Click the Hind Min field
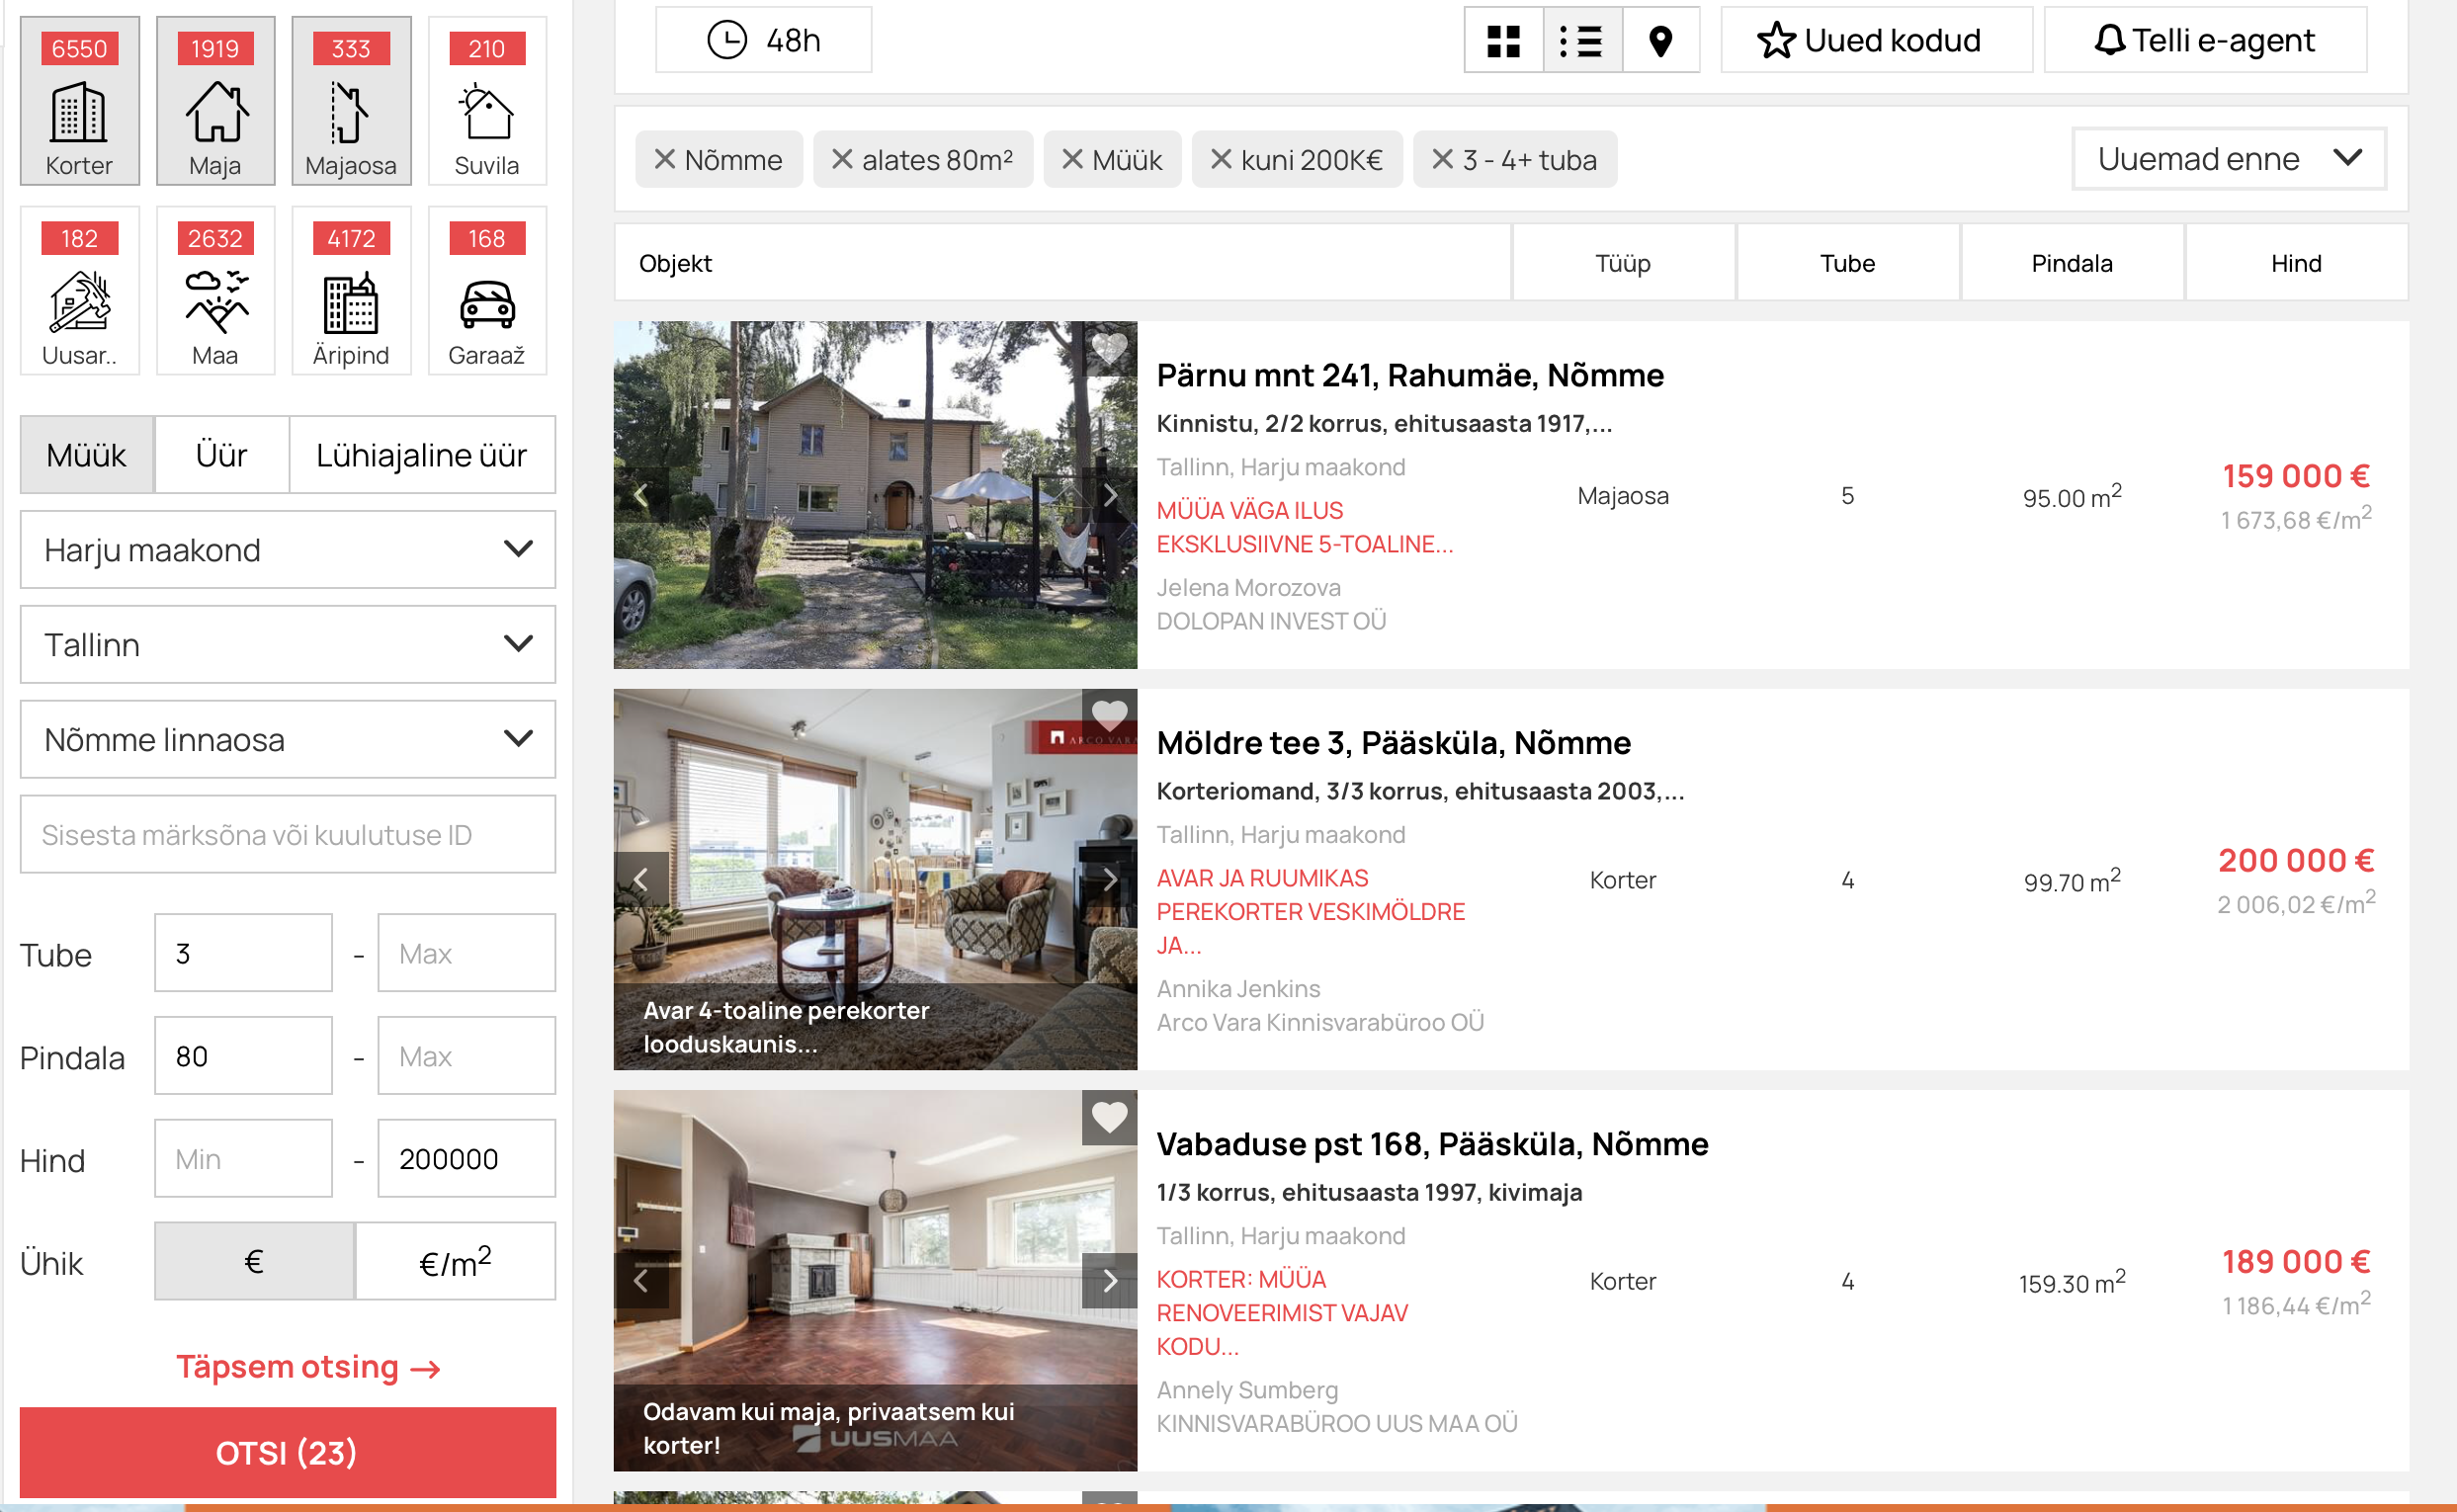The width and height of the screenshot is (2457, 1512). 243,1159
